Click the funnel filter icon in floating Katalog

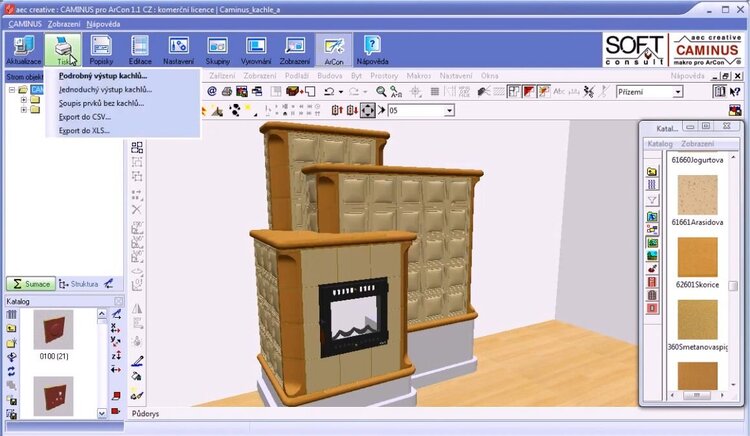click(652, 200)
